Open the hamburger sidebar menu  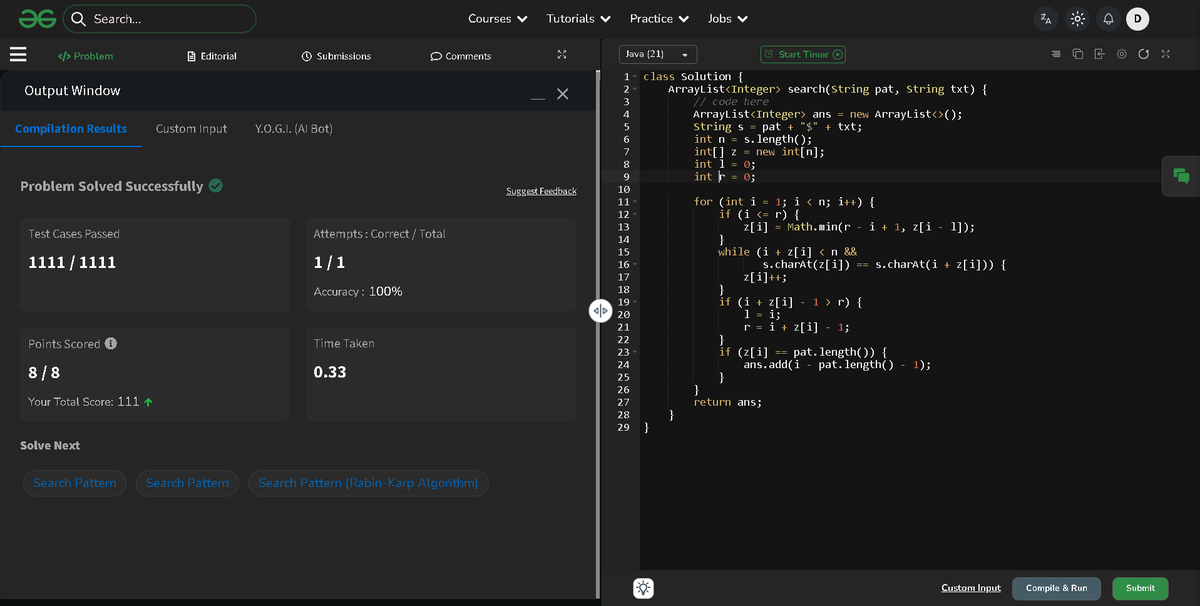pos(18,55)
